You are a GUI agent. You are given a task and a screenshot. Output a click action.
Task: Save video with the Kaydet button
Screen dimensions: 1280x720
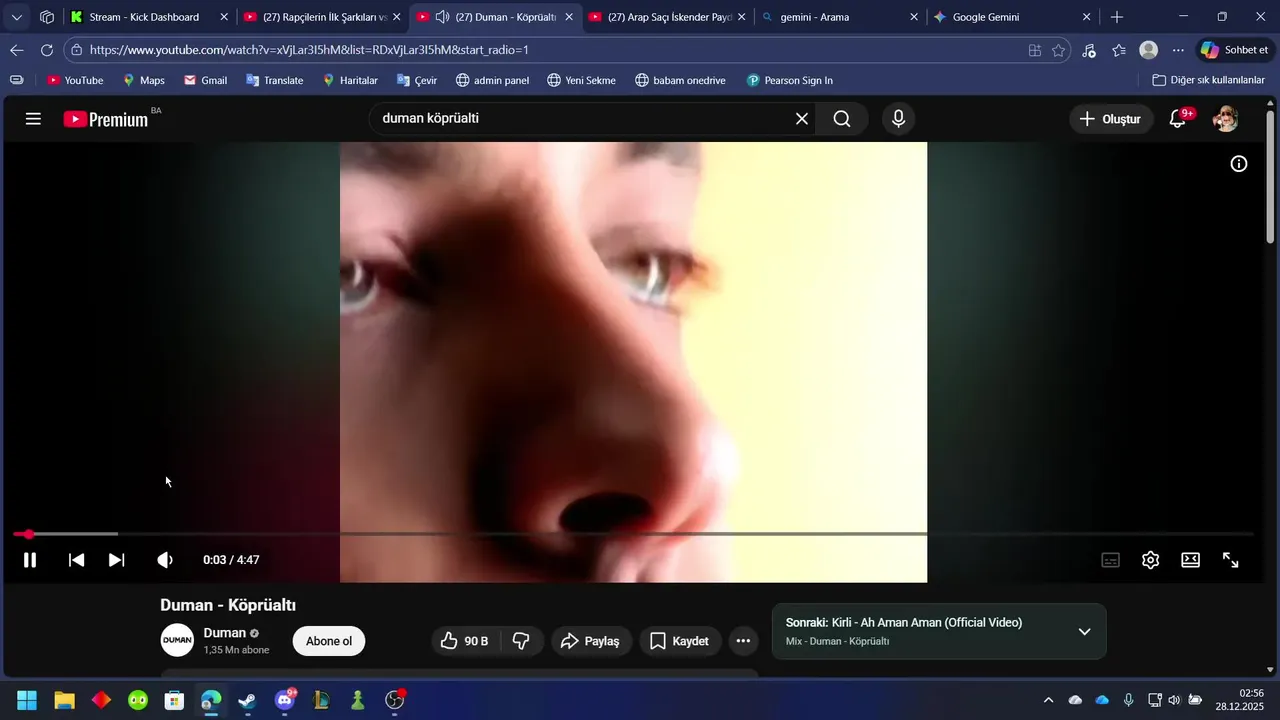pyautogui.click(x=680, y=641)
